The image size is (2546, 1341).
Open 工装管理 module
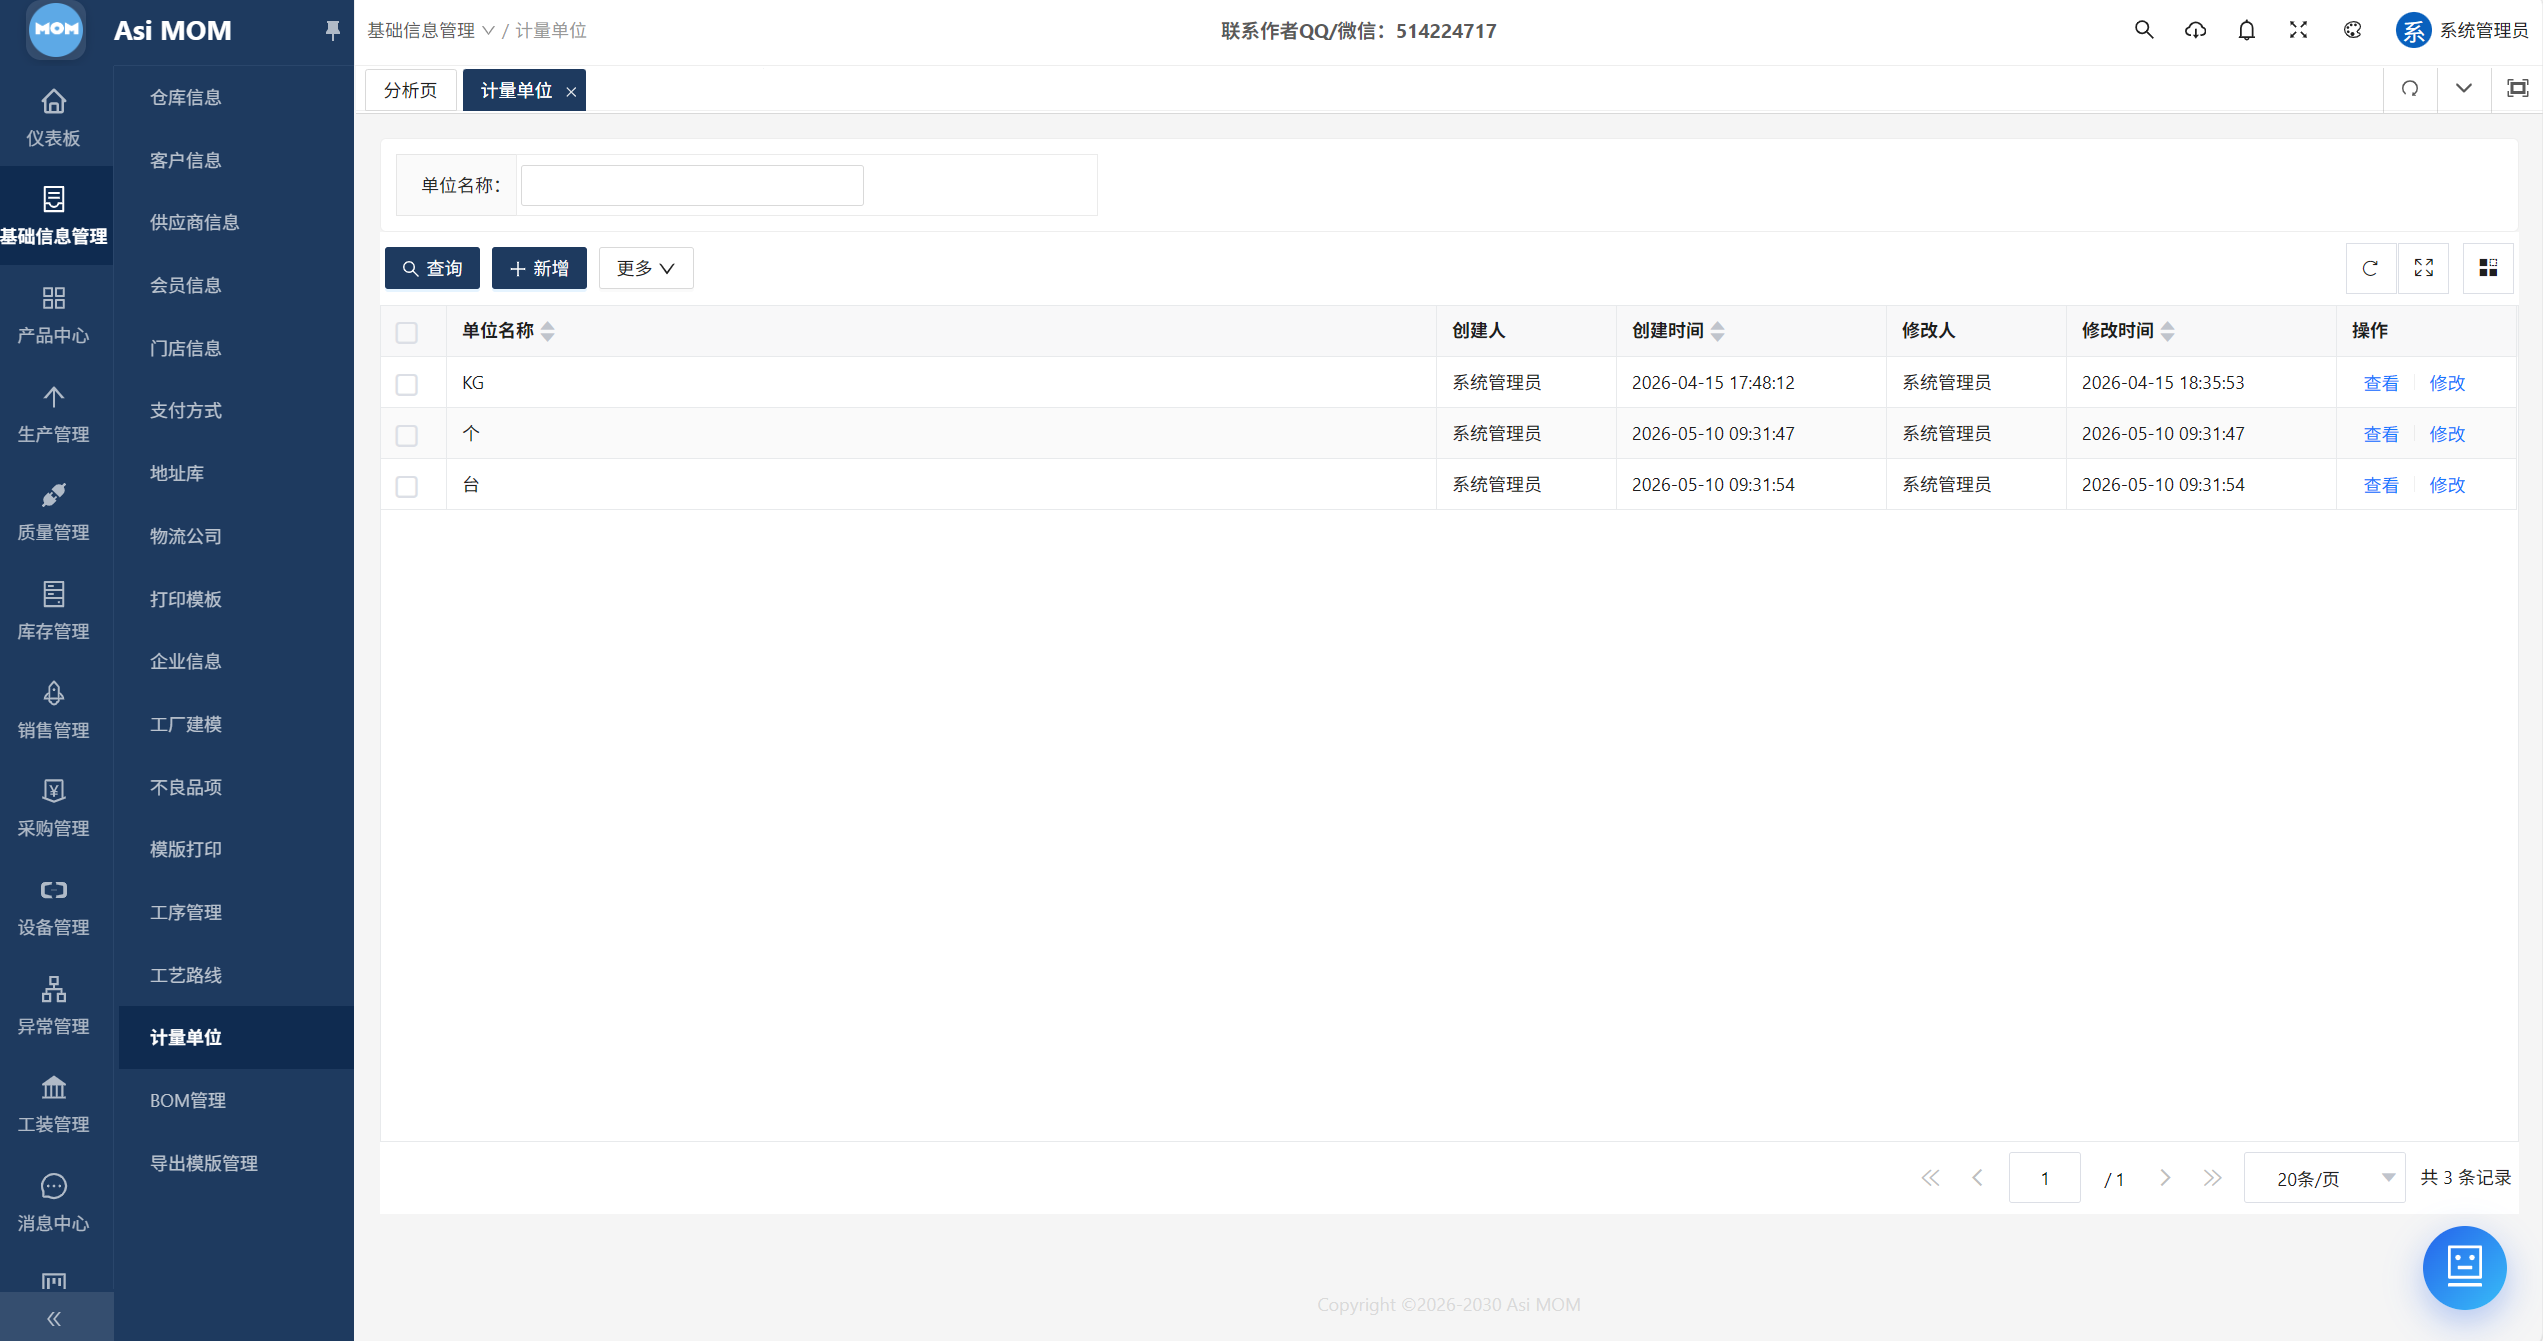pyautogui.click(x=54, y=1103)
